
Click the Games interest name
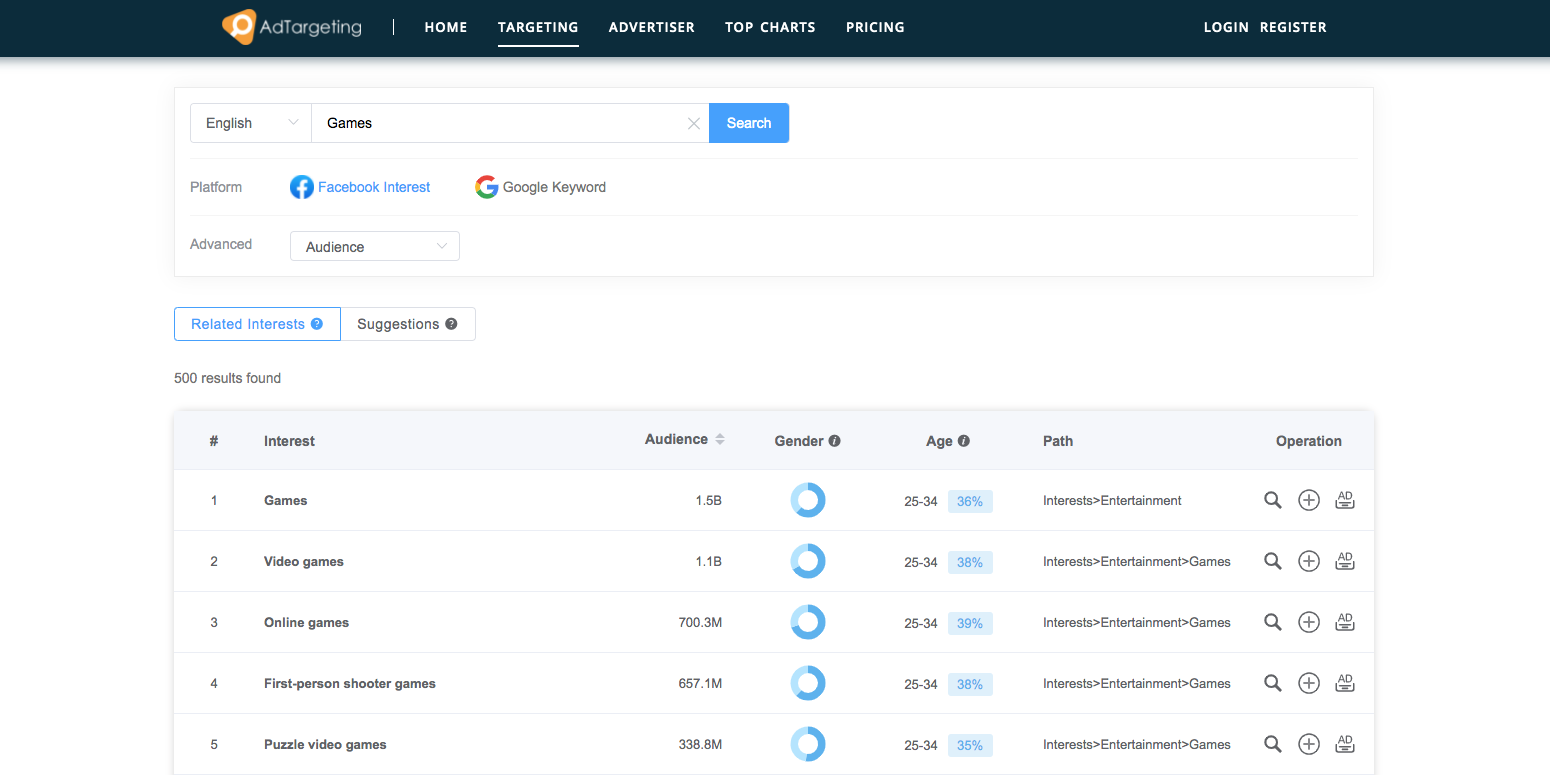click(286, 500)
